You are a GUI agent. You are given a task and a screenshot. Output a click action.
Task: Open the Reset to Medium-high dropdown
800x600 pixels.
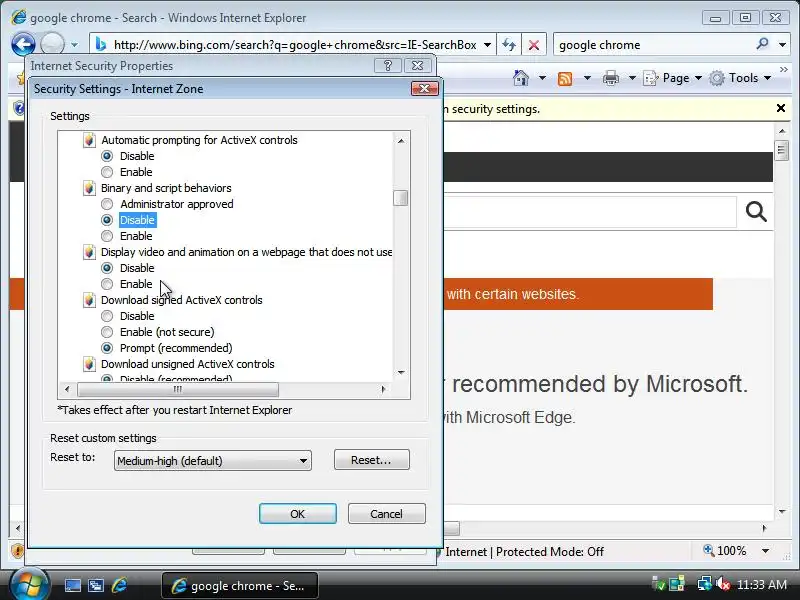click(x=213, y=461)
